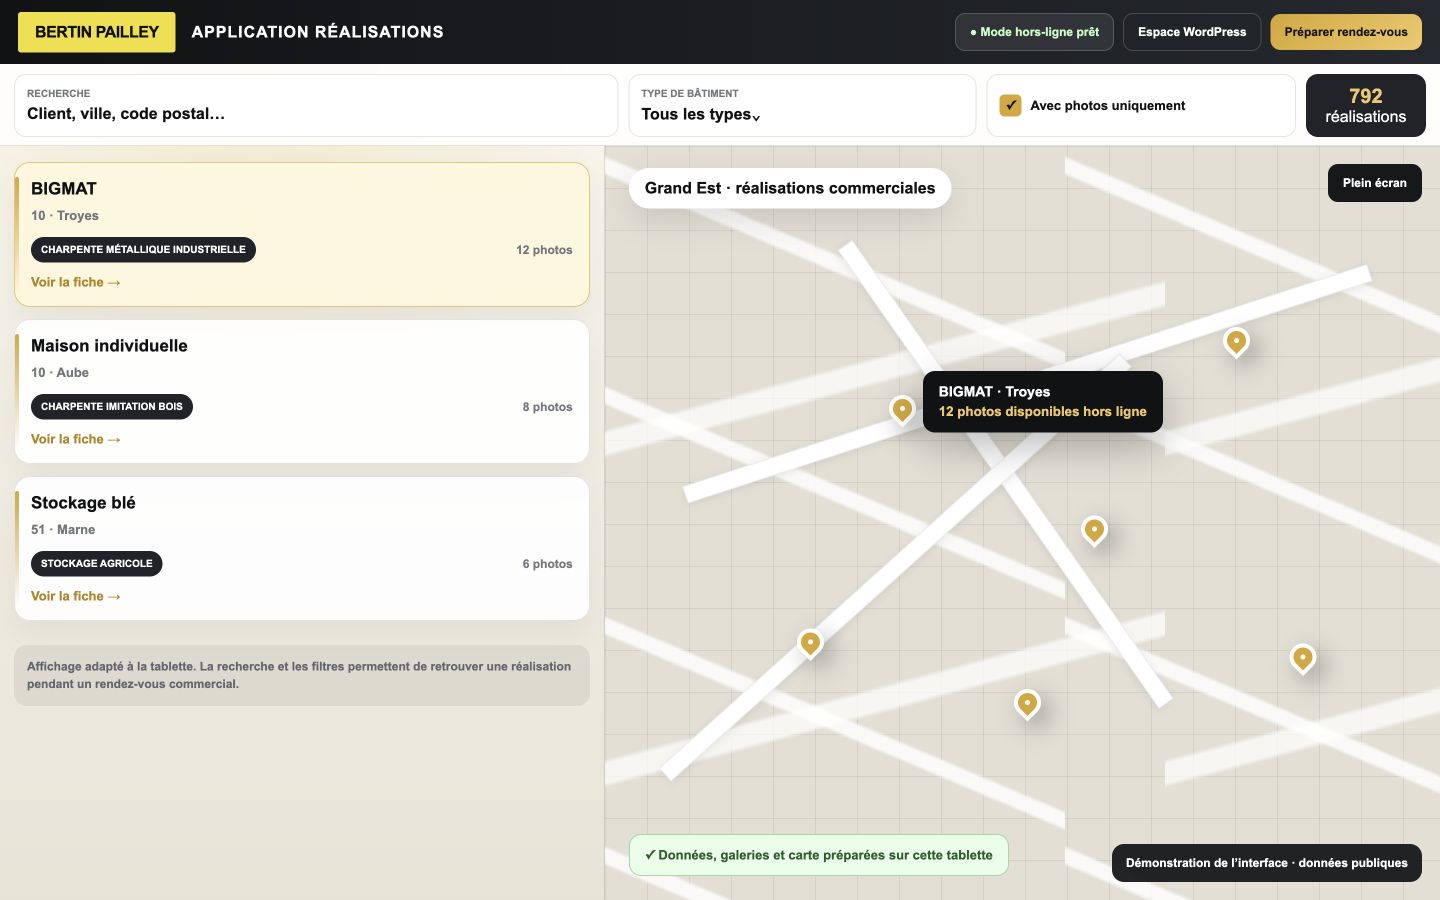Click the '10 · Aube' location text
Viewport: 1440px width, 900px height.
60,373
